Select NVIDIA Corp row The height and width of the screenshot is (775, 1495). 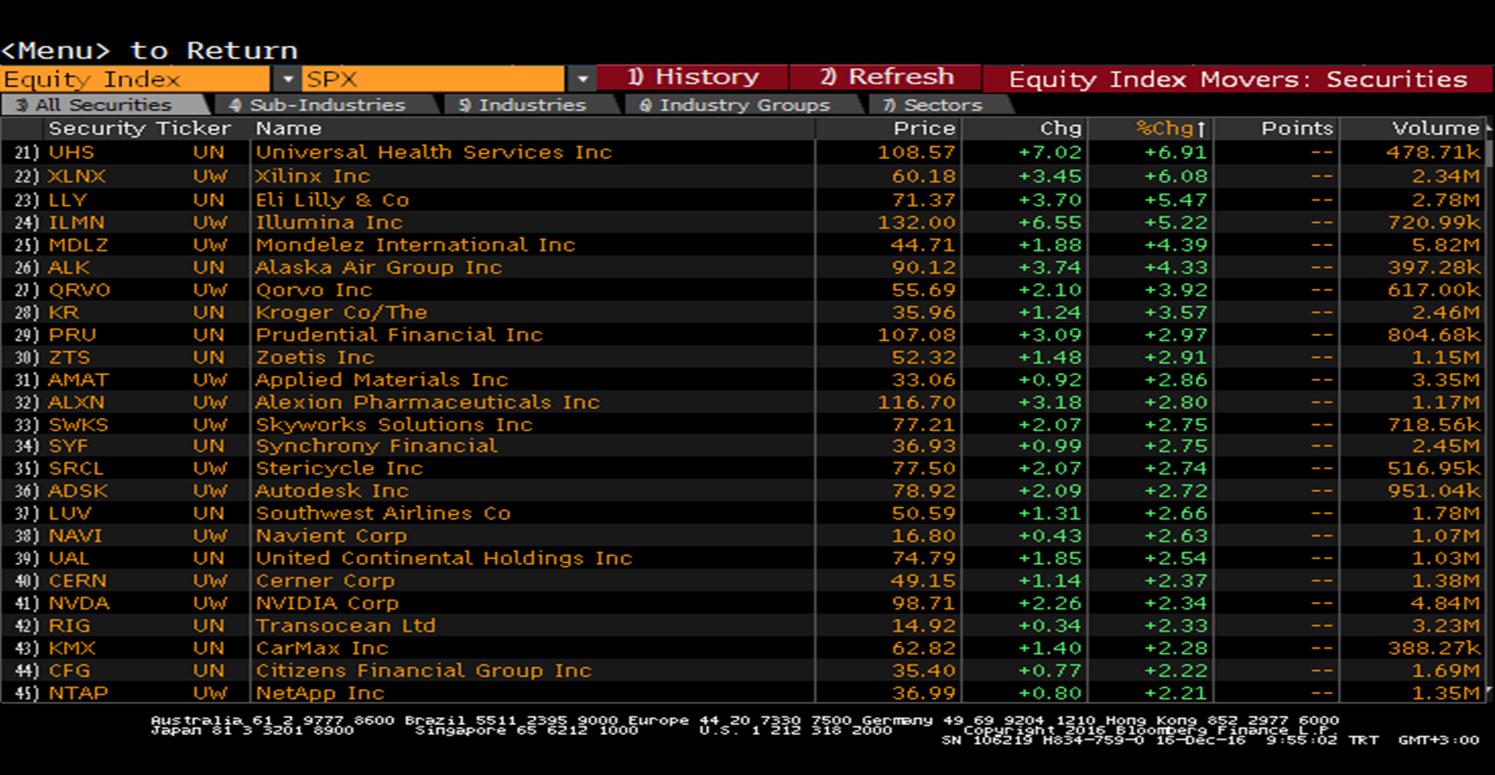(742, 604)
